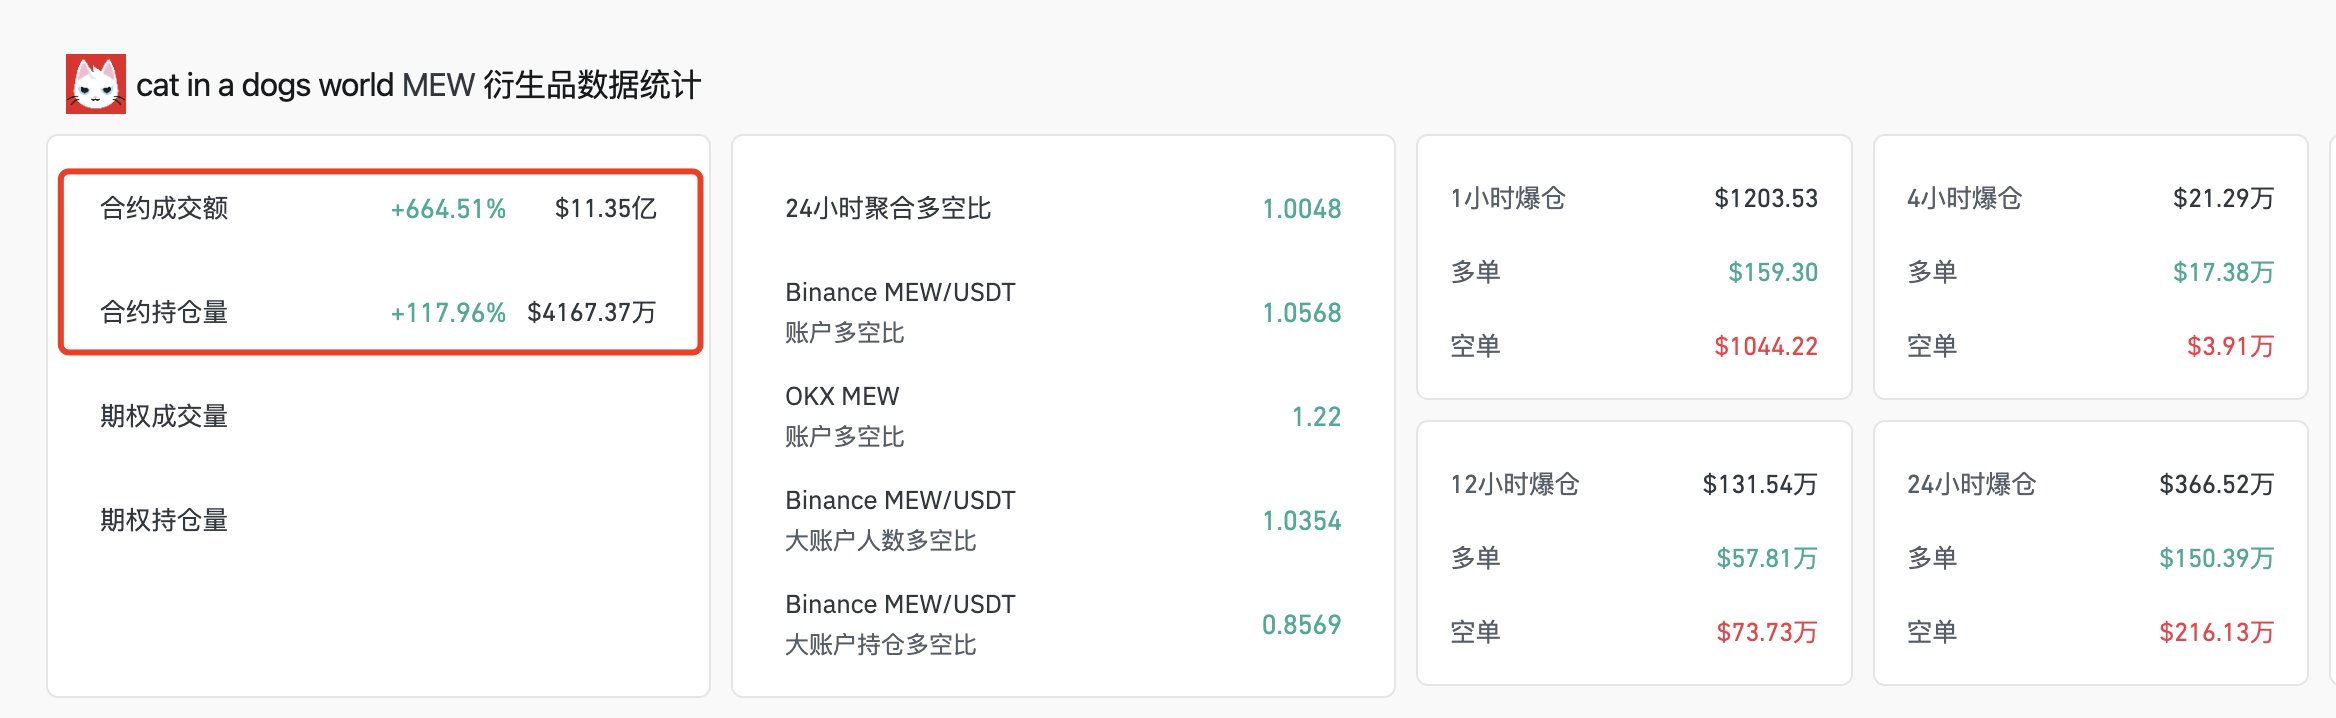The width and height of the screenshot is (2336, 718).
Task: Select the 期权成交量 label
Action: click(164, 416)
